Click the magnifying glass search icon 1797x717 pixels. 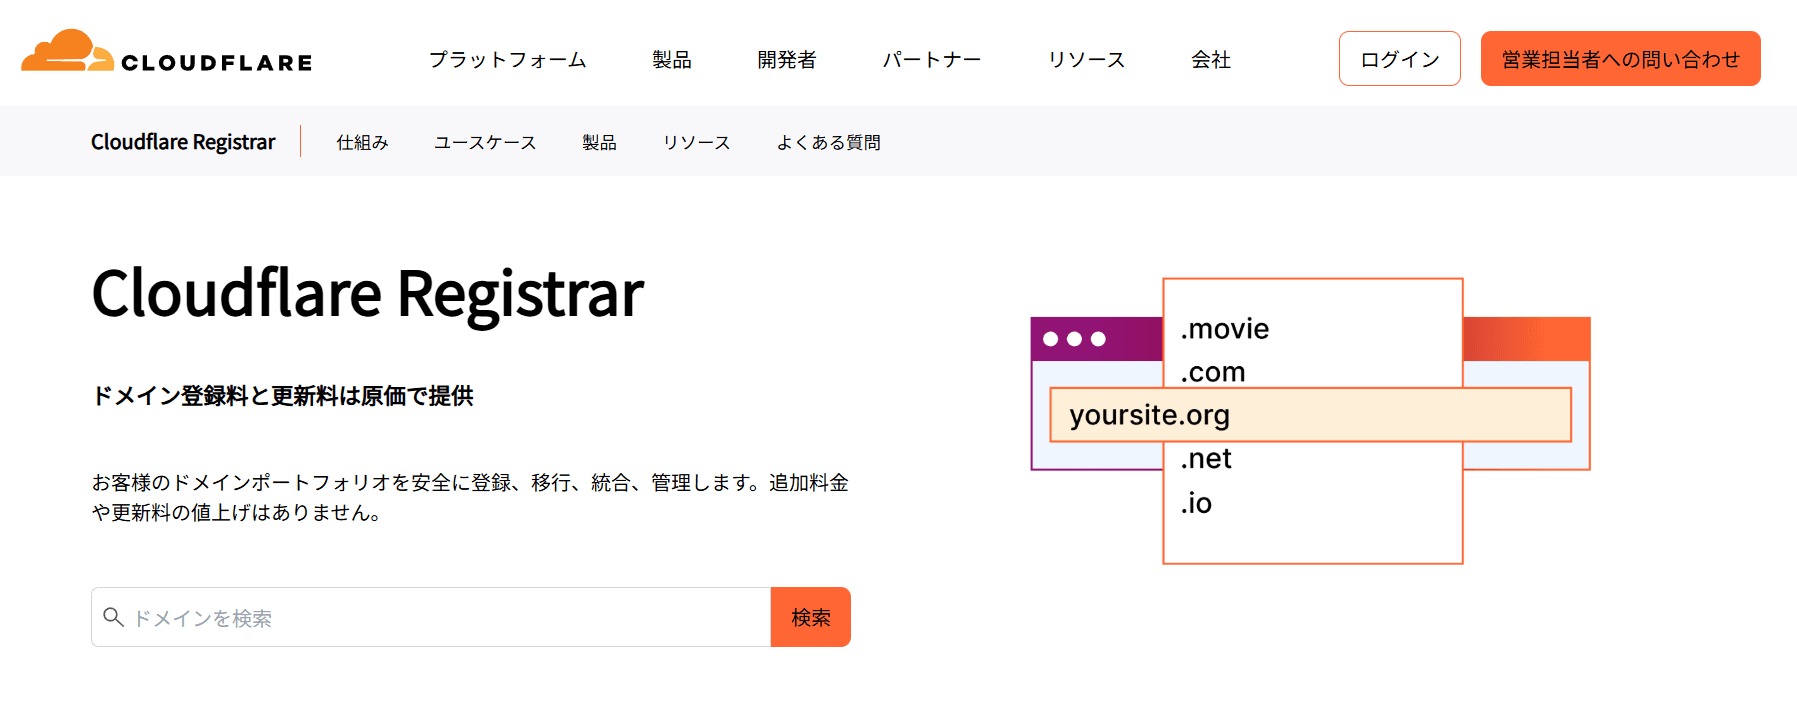coord(114,617)
